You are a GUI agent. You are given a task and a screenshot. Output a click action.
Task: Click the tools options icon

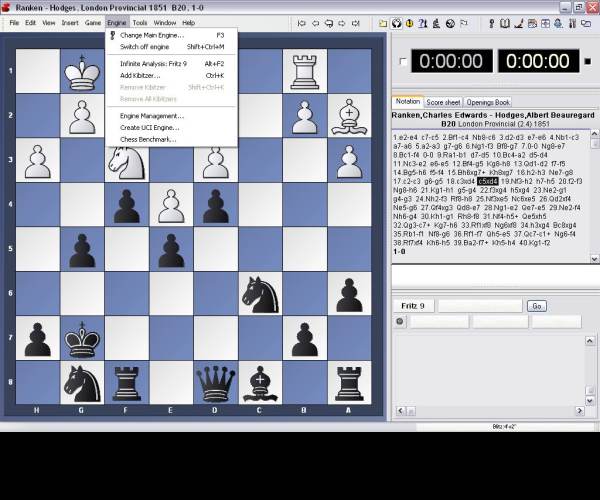point(572,24)
